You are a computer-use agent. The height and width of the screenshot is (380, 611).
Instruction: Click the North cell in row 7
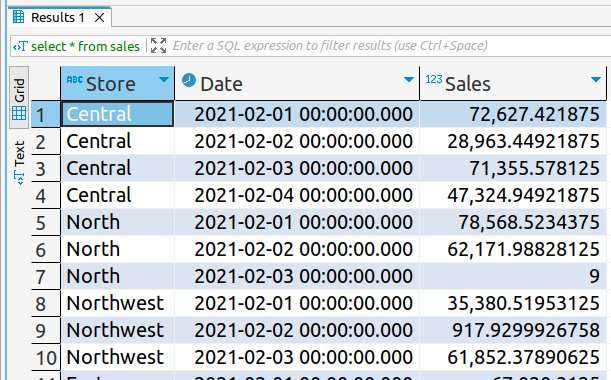117,276
